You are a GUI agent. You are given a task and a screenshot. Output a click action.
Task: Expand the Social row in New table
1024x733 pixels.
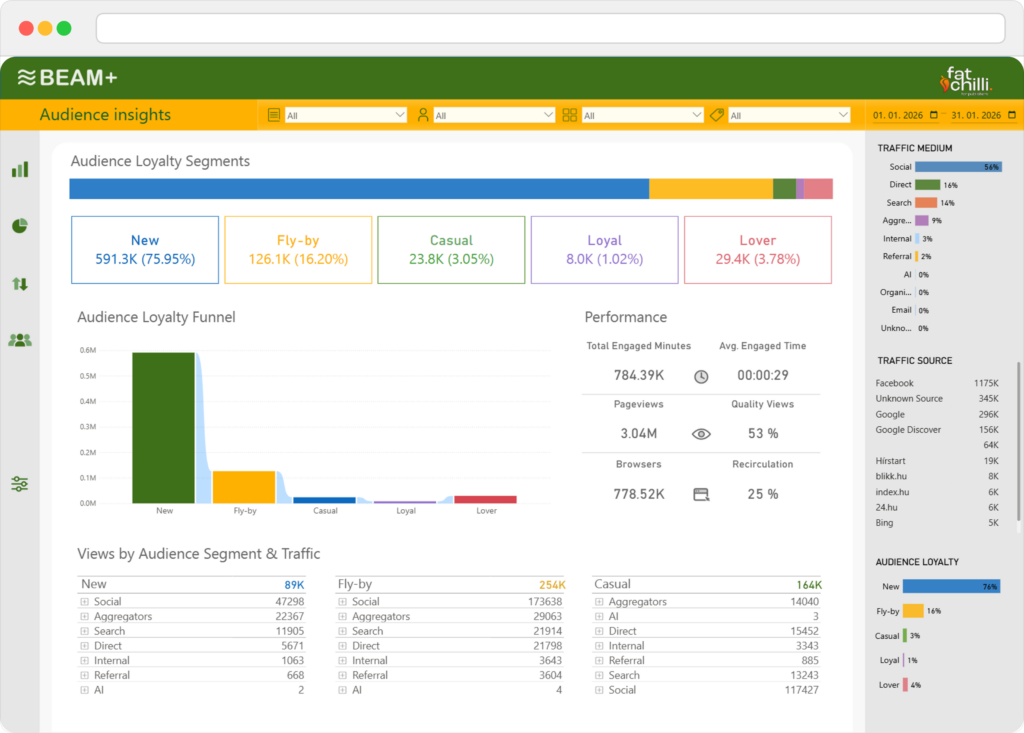(x=85, y=602)
